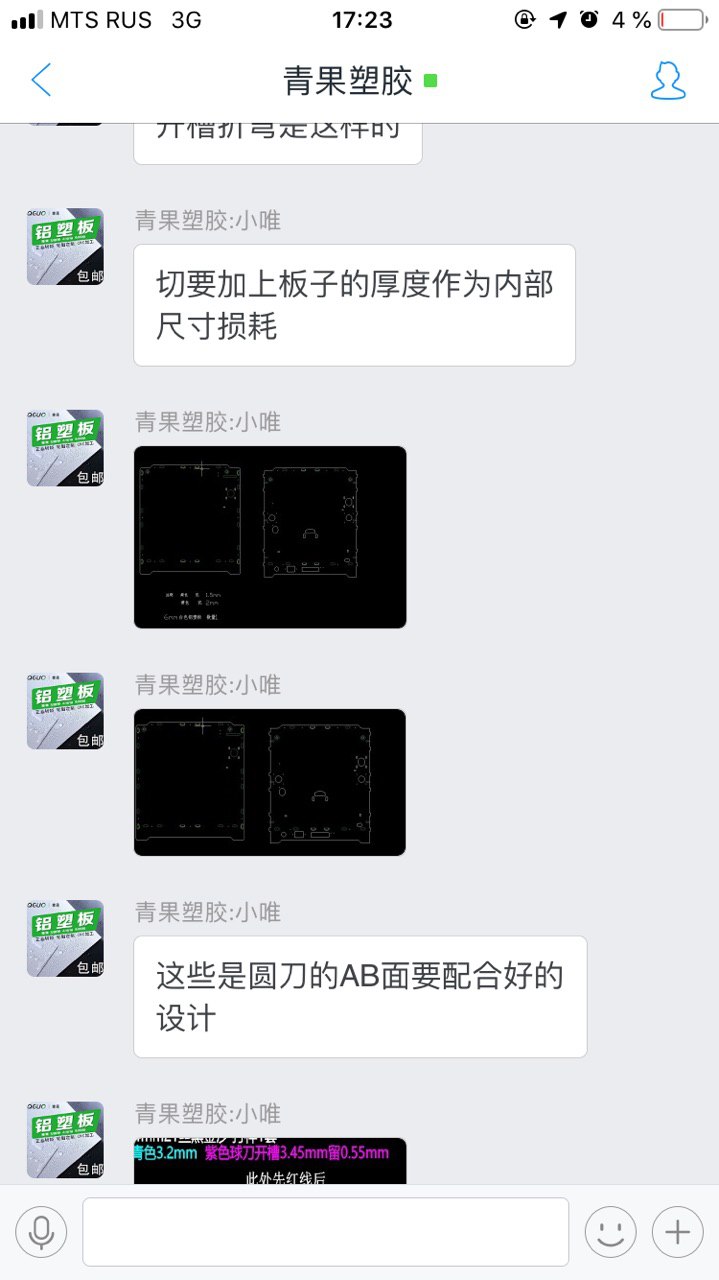Tap the partially visible top message bubble
This screenshot has height=1280, width=719.
[277, 143]
